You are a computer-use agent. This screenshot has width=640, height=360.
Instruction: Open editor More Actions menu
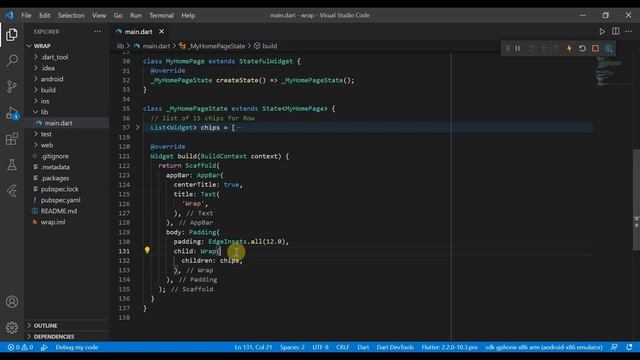tap(629, 31)
